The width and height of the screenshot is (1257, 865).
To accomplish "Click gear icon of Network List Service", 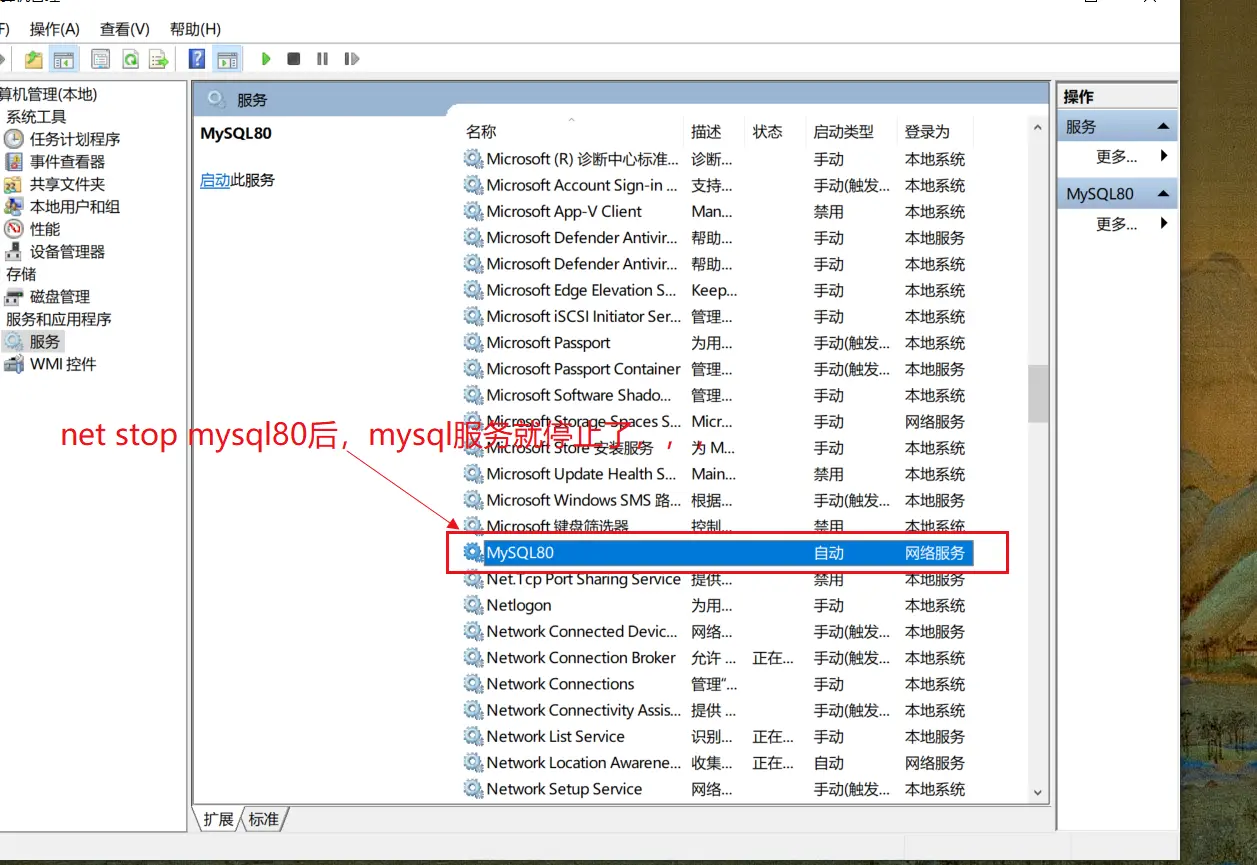I will (473, 736).
